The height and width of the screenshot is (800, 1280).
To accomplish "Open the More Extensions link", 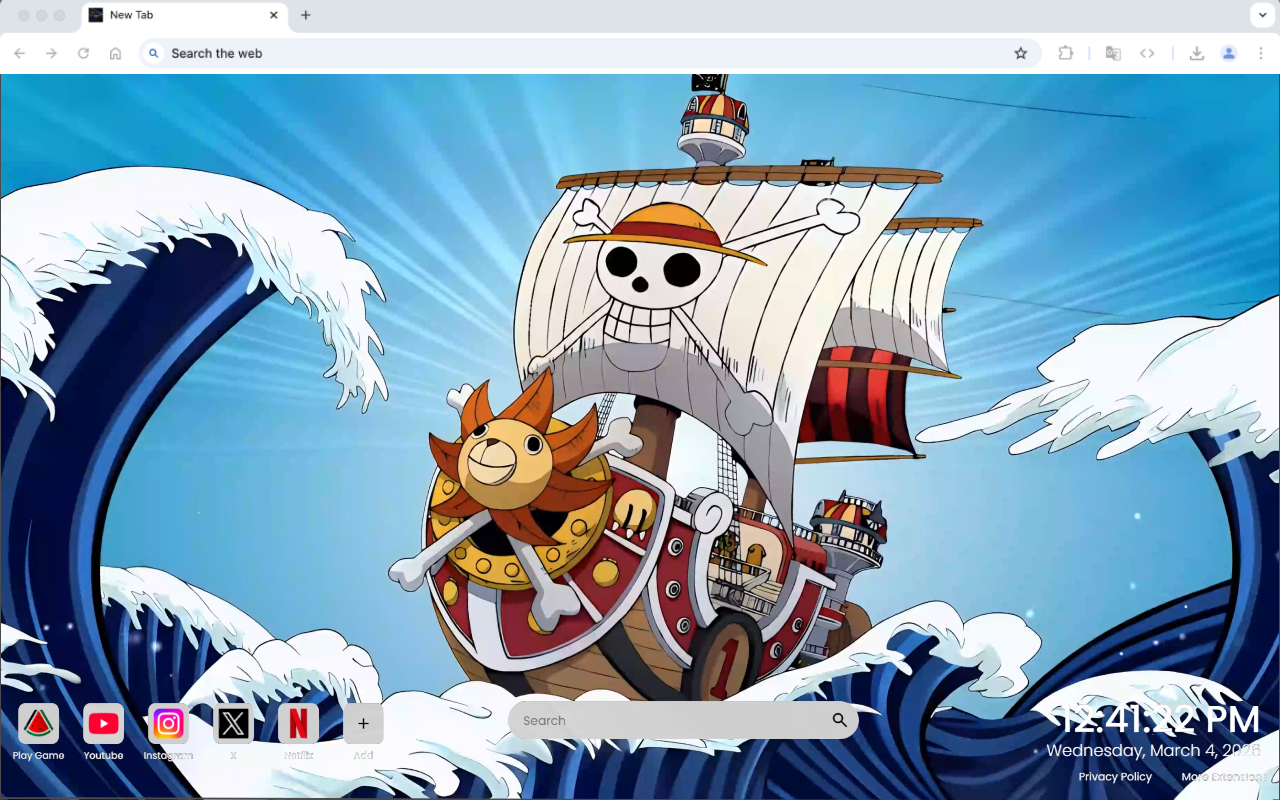I will pos(1224,777).
